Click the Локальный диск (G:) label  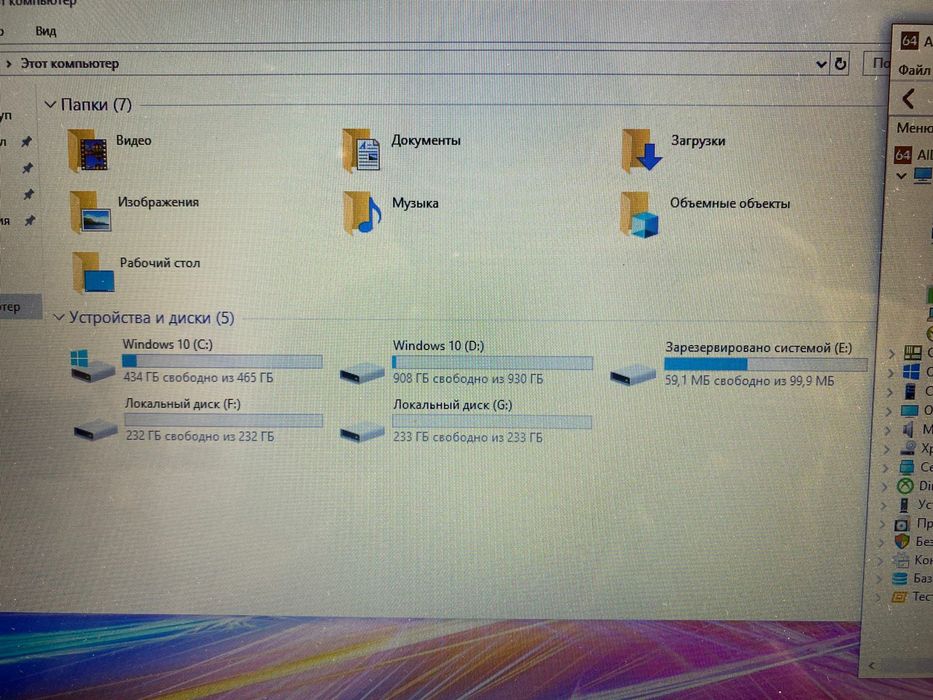452,405
